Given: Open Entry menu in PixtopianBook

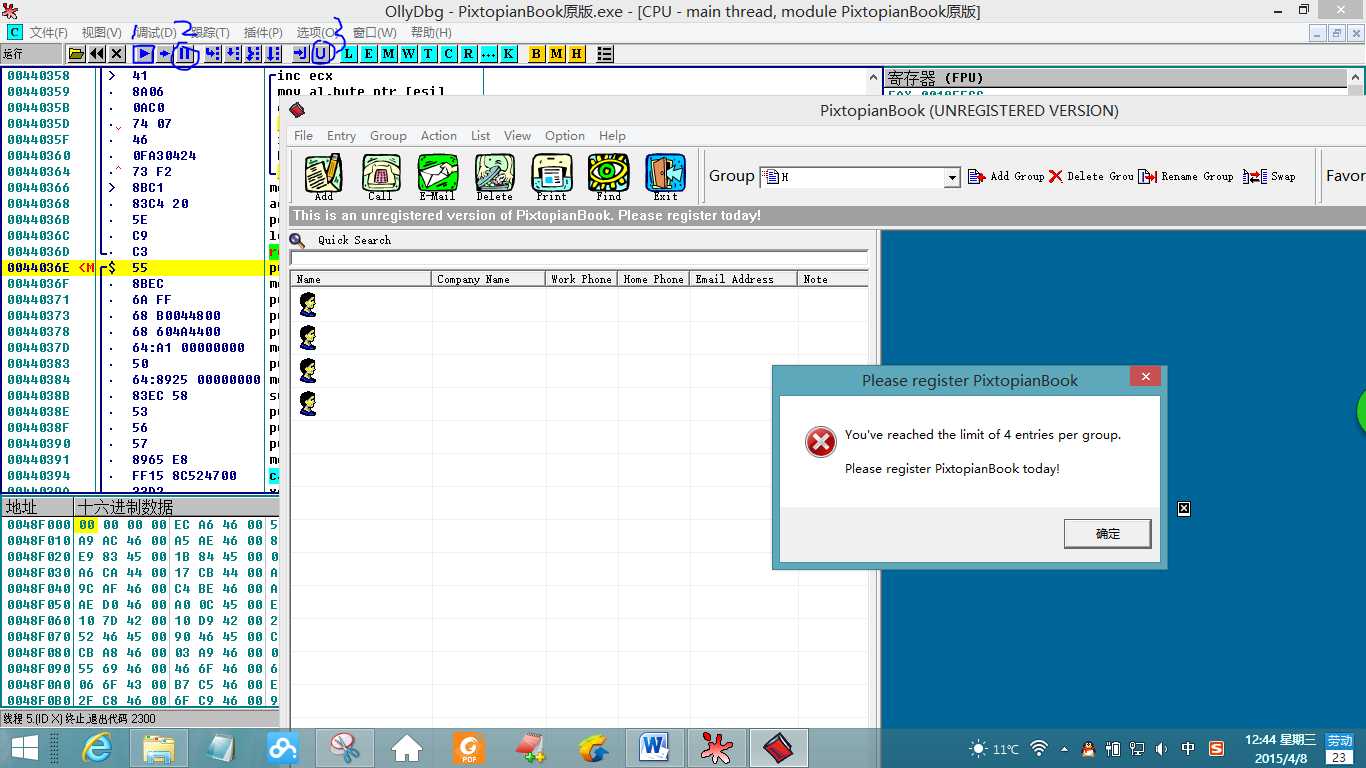Looking at the screenshot, I should (341, 136).
